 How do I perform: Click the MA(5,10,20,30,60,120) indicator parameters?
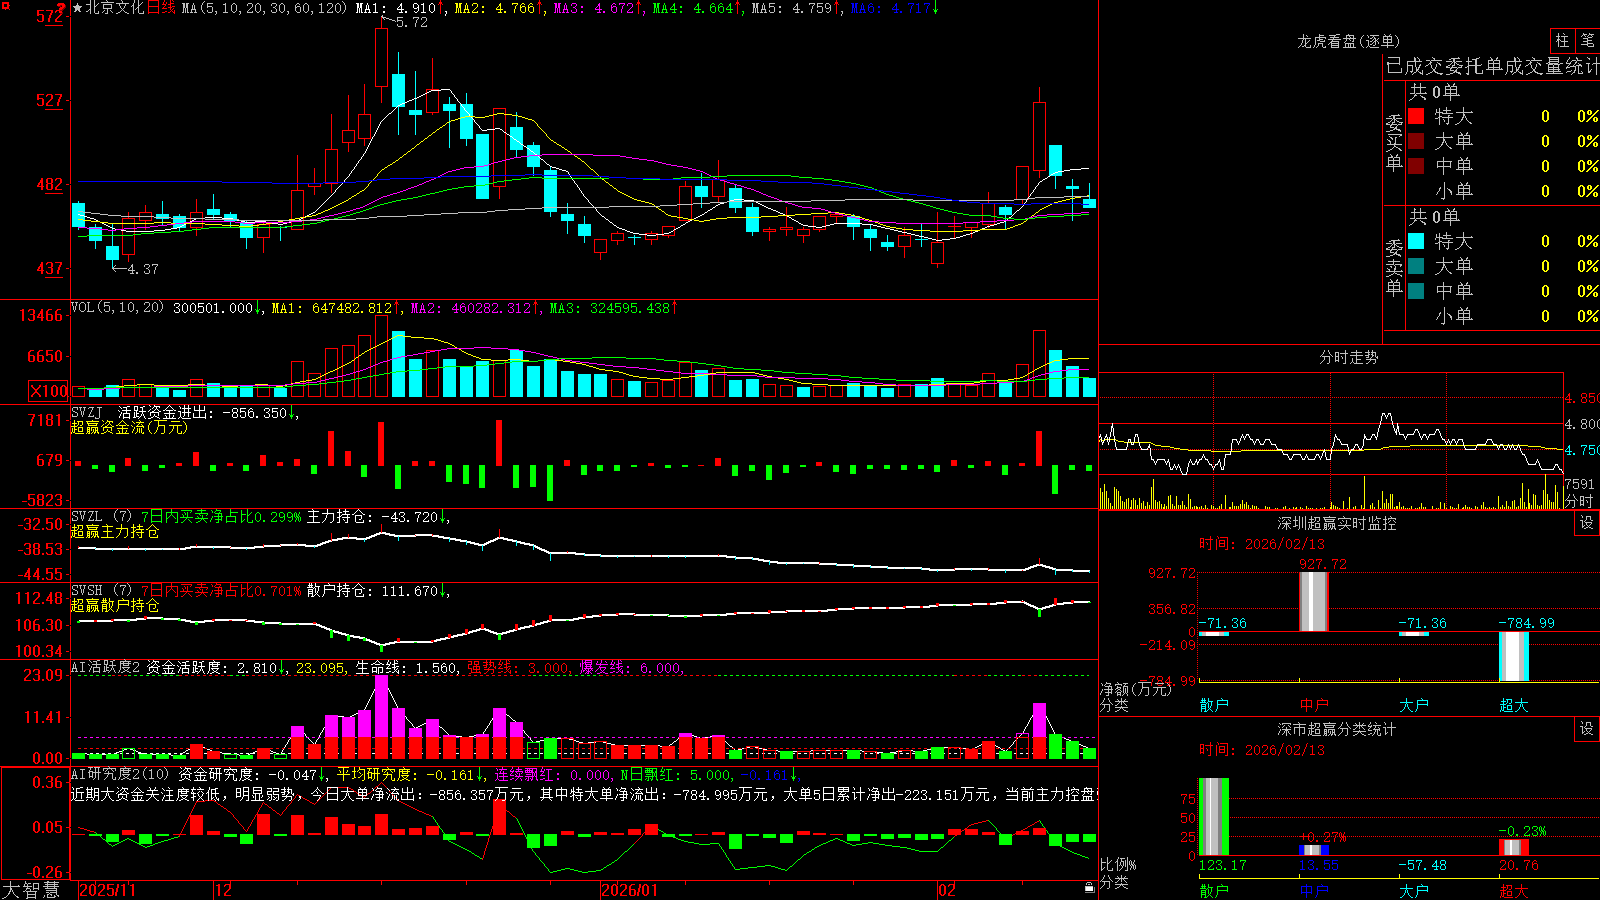pos(265,8)
